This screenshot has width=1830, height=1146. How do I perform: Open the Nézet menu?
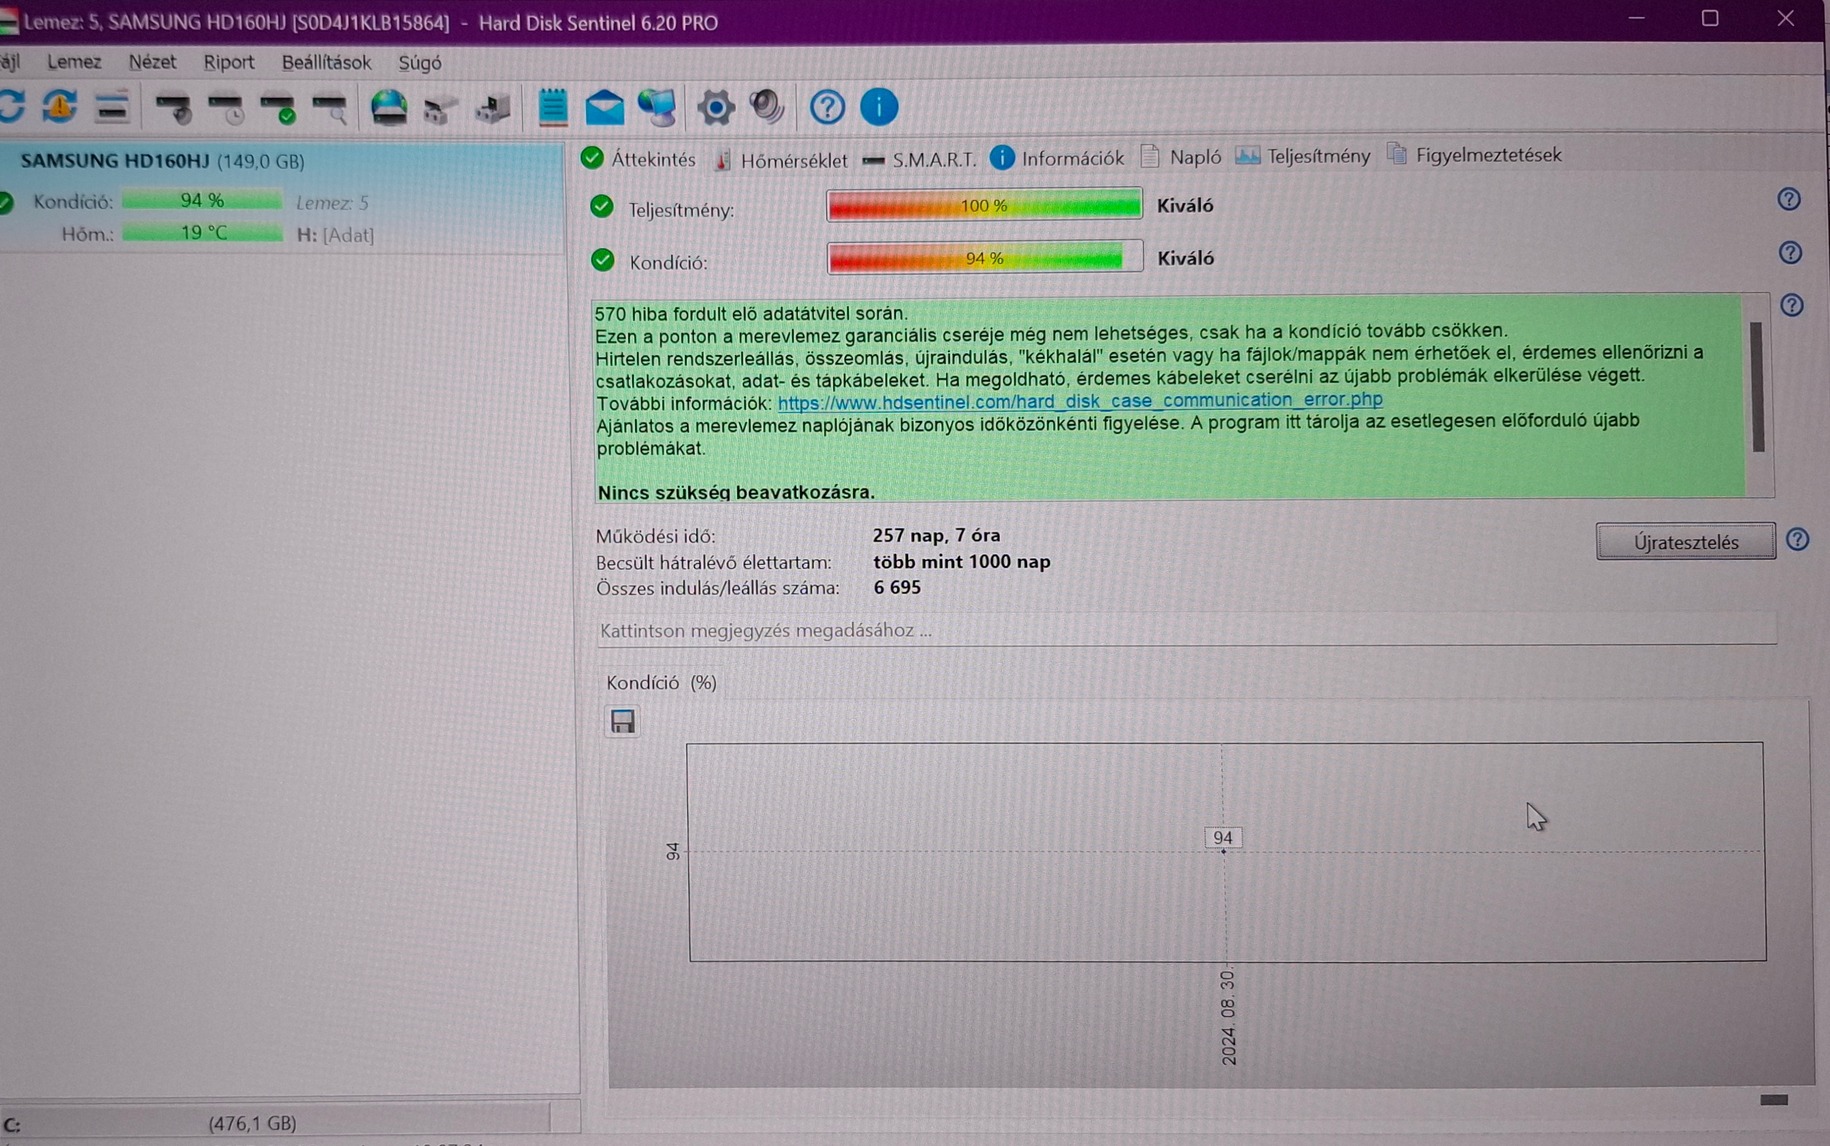pyautogui.click(x=152, y=62)
